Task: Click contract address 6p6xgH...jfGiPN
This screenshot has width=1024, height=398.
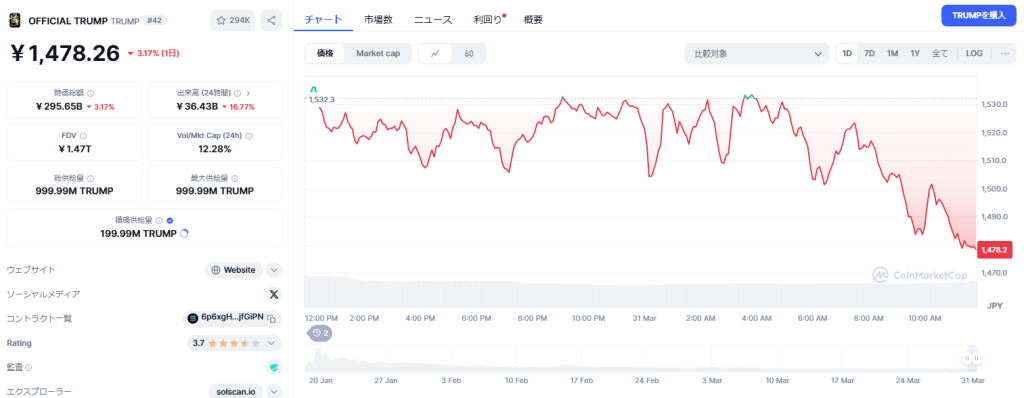Action: pos(232,318)
